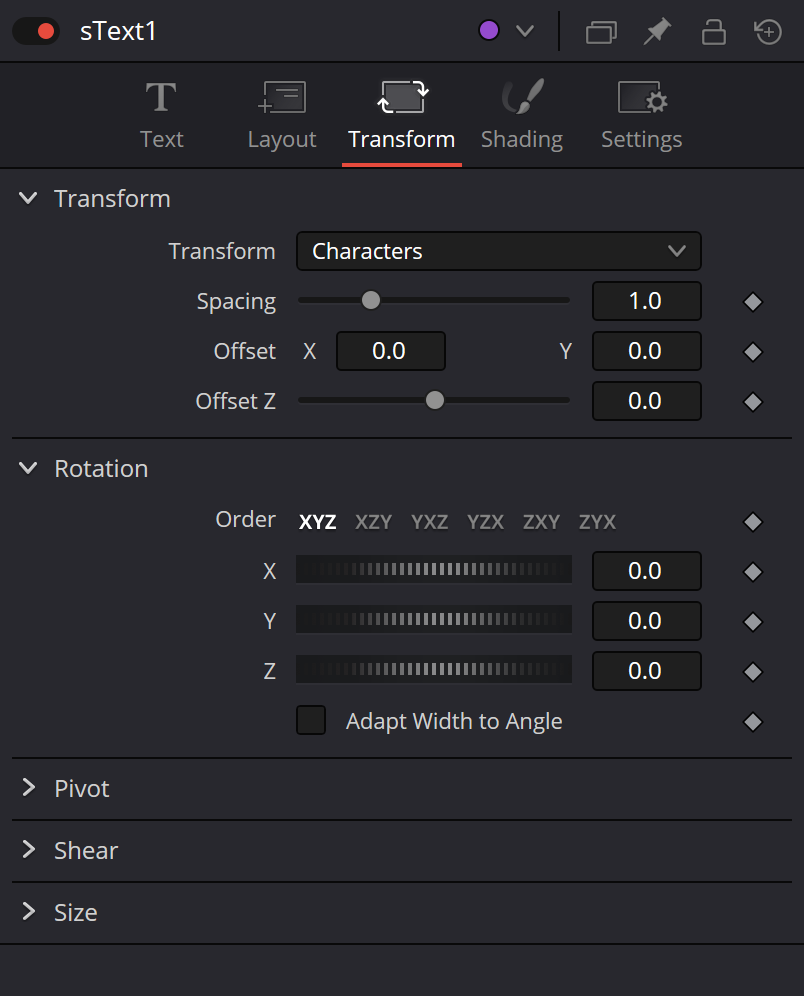Select XZY rotation order
This screenshot has width=804, height=996.
(x=373, y=522)
